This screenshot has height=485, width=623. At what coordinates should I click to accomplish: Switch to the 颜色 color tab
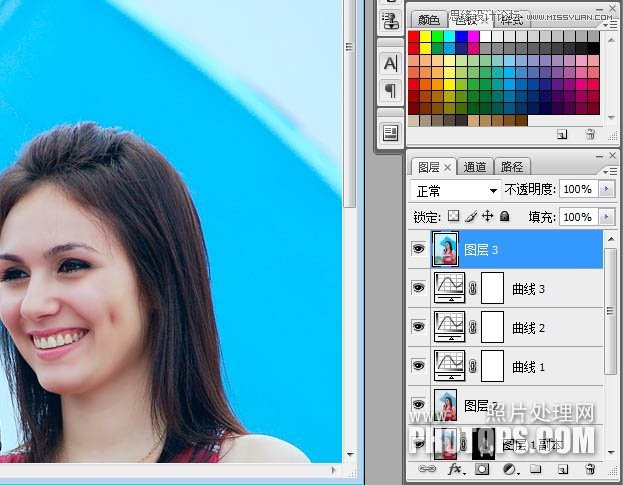tap(429, 20)
